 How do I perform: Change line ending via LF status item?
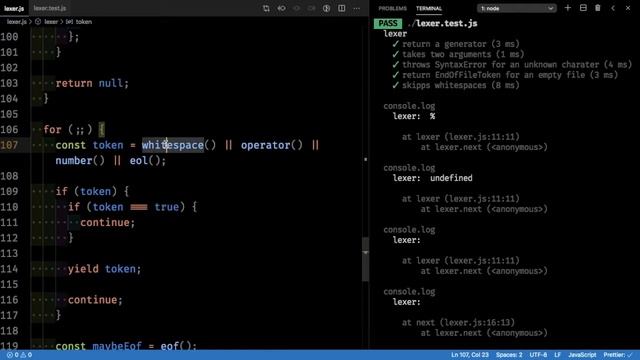[558, 355]
